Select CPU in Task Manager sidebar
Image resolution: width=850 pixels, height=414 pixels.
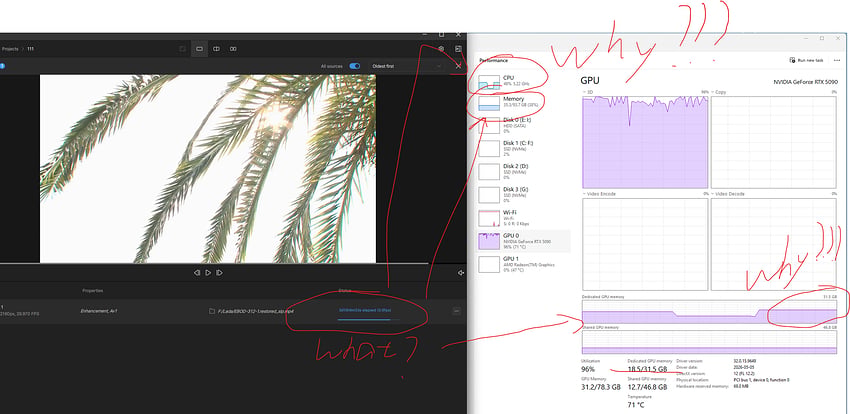(x=523, y=81)
